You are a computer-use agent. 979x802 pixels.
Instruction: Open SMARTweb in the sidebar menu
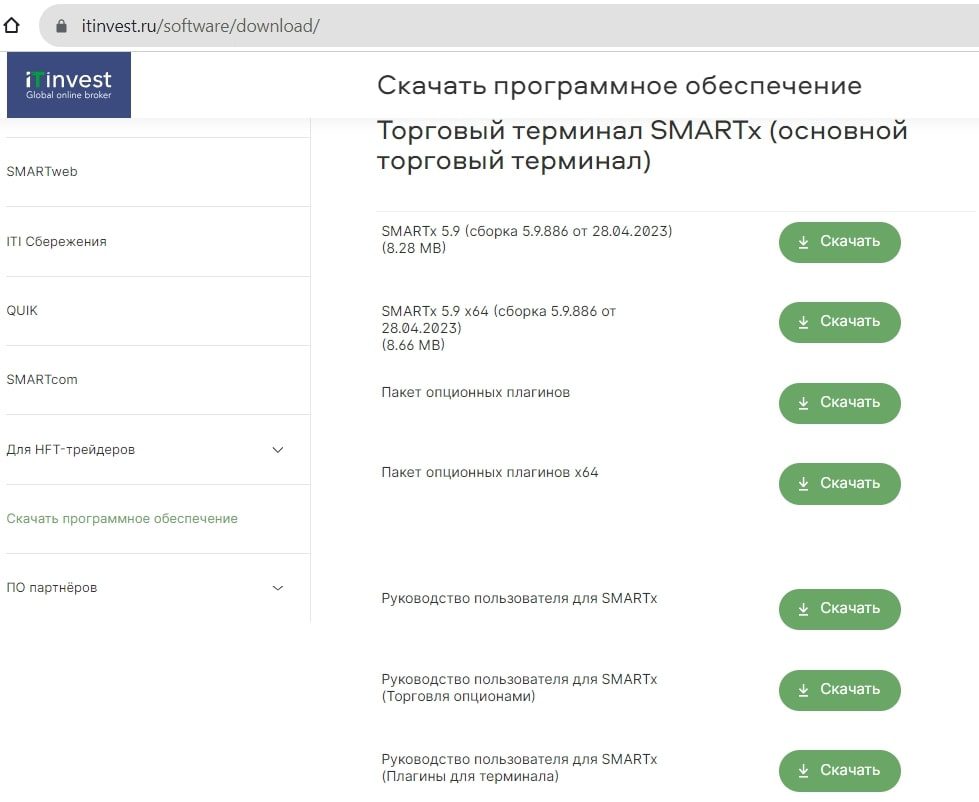pos(42,172)
